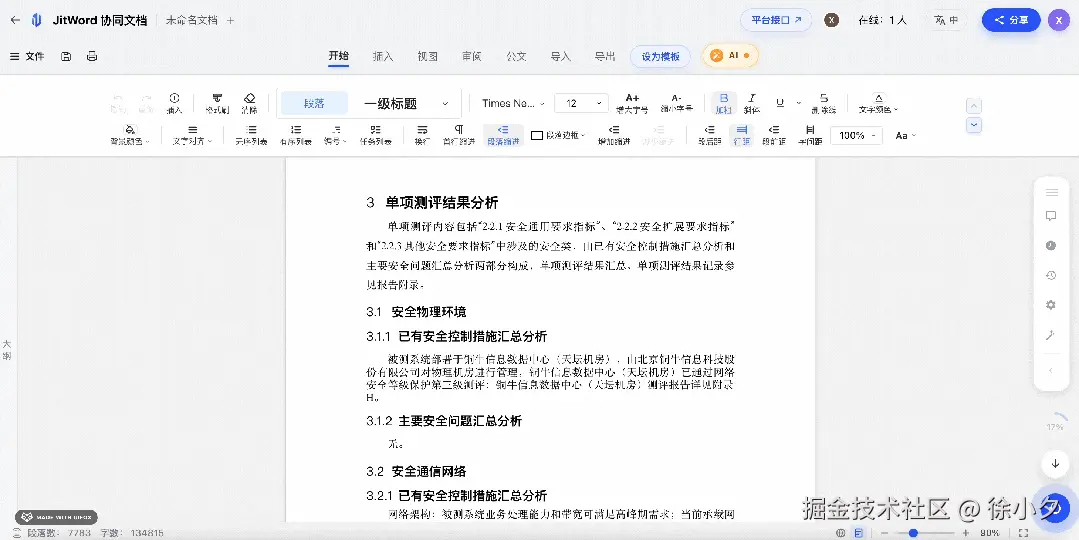
Task: Switch to the 导出 tab
Action: (x=605, y=56)
